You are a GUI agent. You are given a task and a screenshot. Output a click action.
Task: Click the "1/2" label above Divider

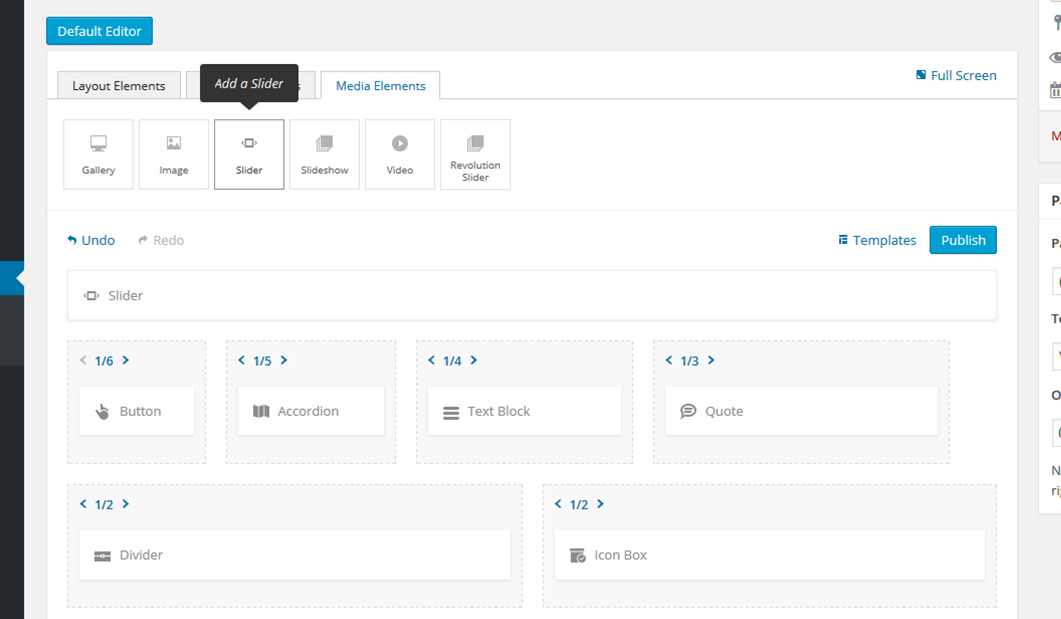(104, 504)
